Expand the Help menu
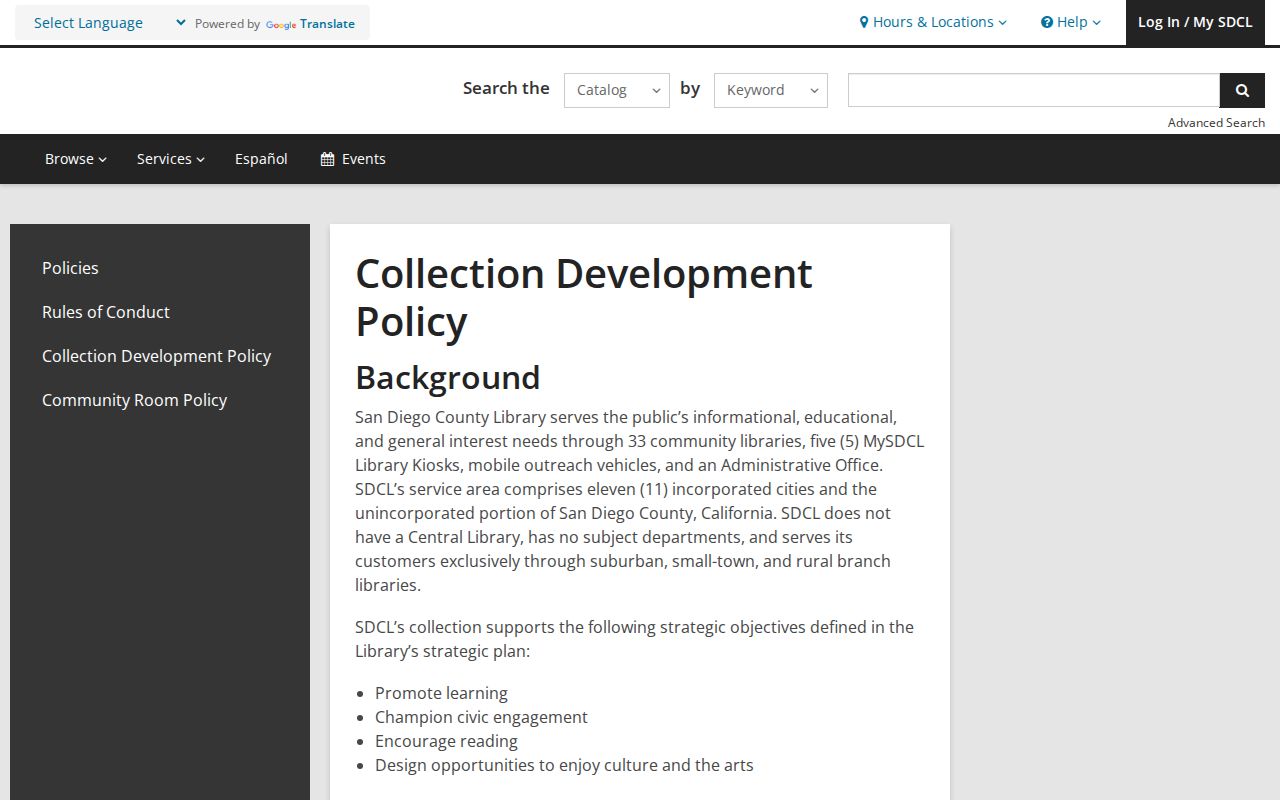The image size is (1280, 800). click(1071, 22)
